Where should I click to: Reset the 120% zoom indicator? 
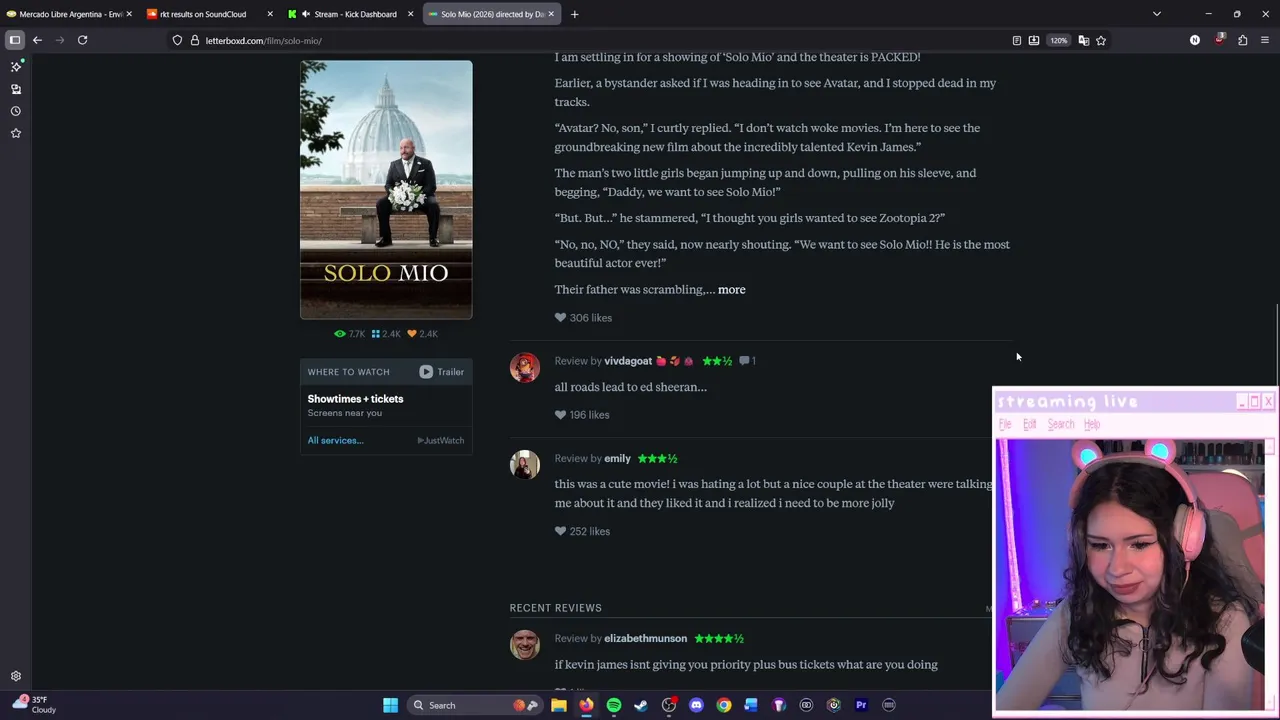pyautogui.click(x=1059, y=40)
